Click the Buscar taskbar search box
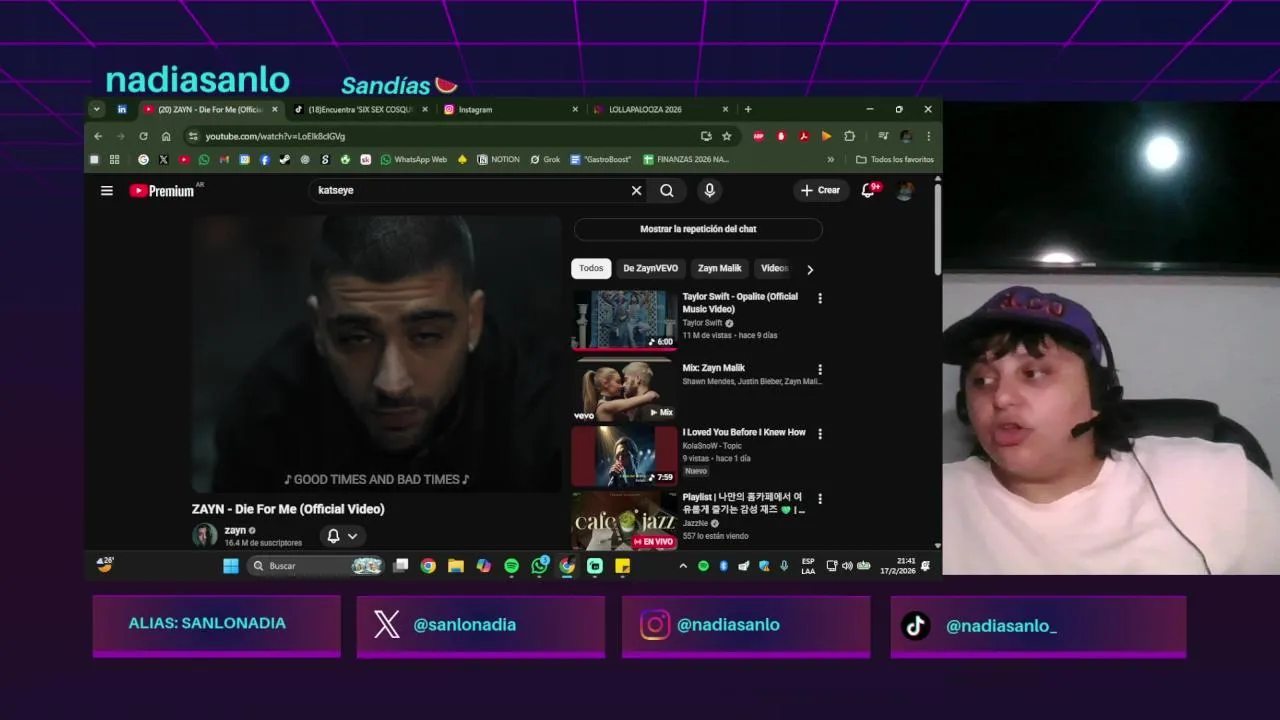Image resolution: width=1280 pixels, height=720 pixels. (316, 566)
